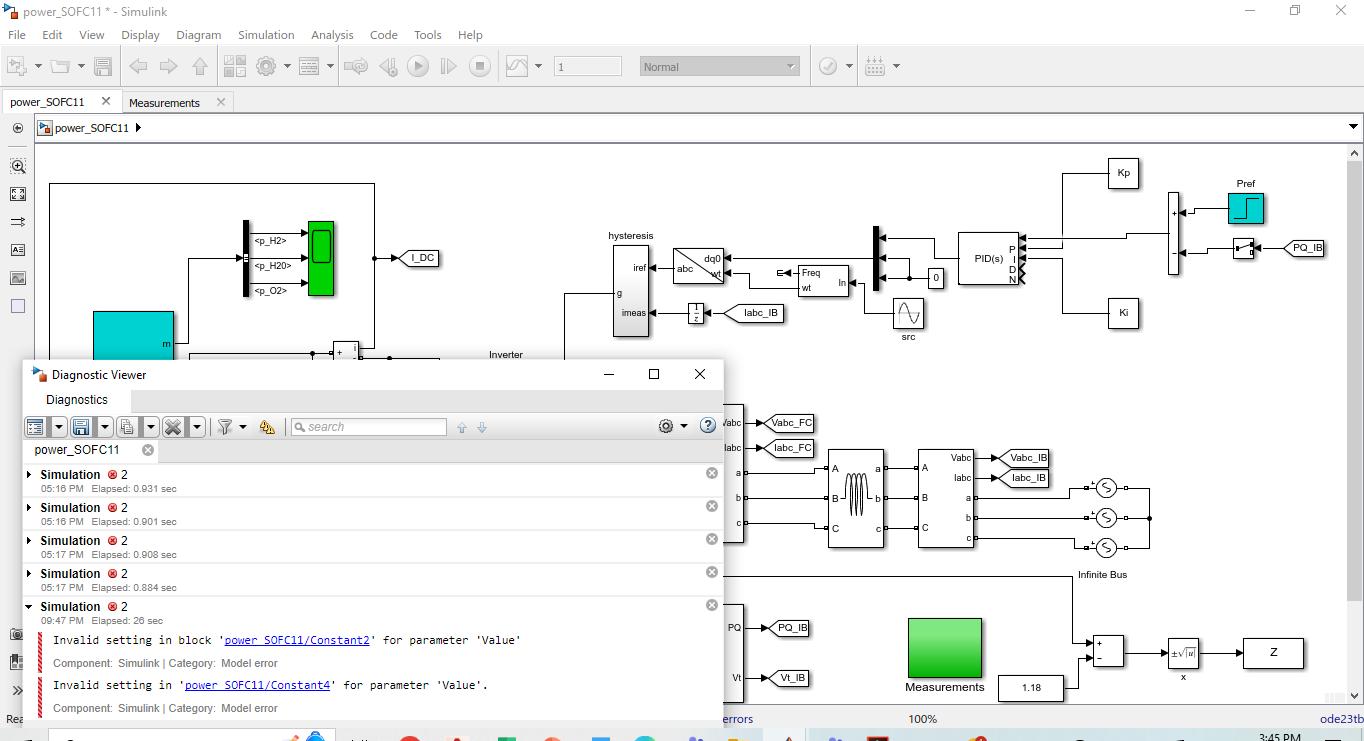
Task: Step forward the simulation one step
Action: 449,66
